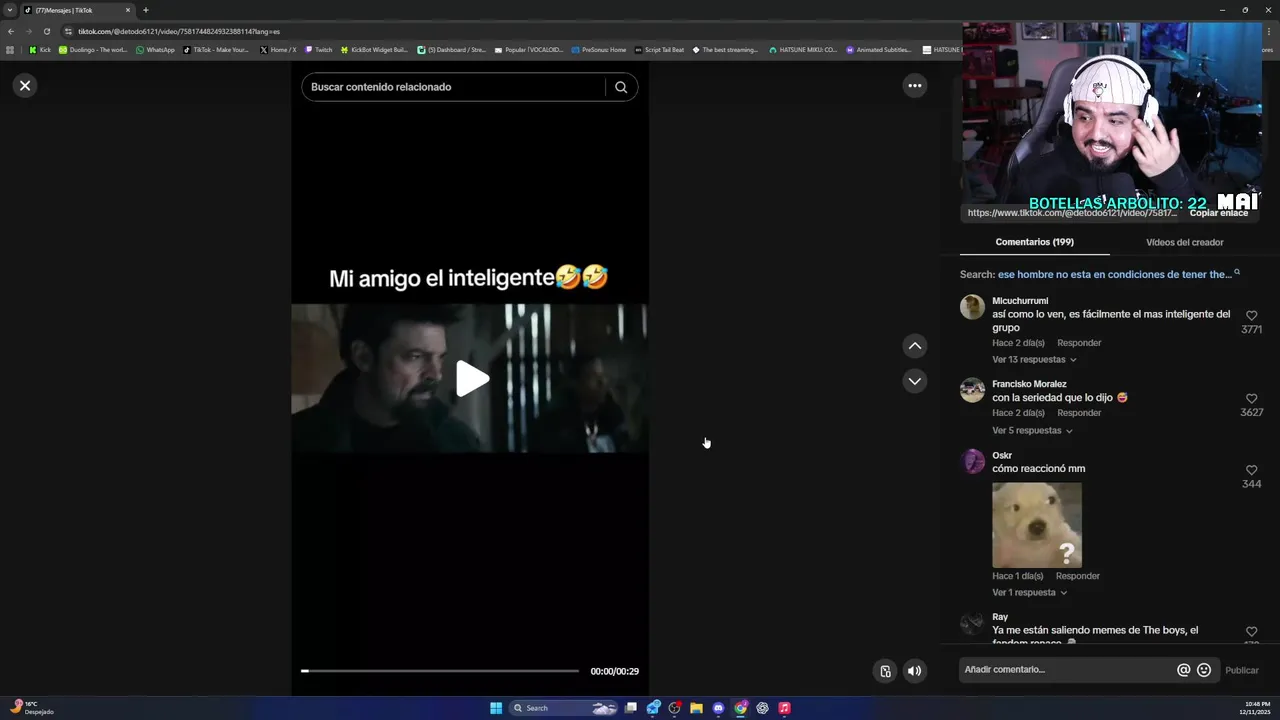
Task: Open a new browser tab with plus
Action: [145, 10]
